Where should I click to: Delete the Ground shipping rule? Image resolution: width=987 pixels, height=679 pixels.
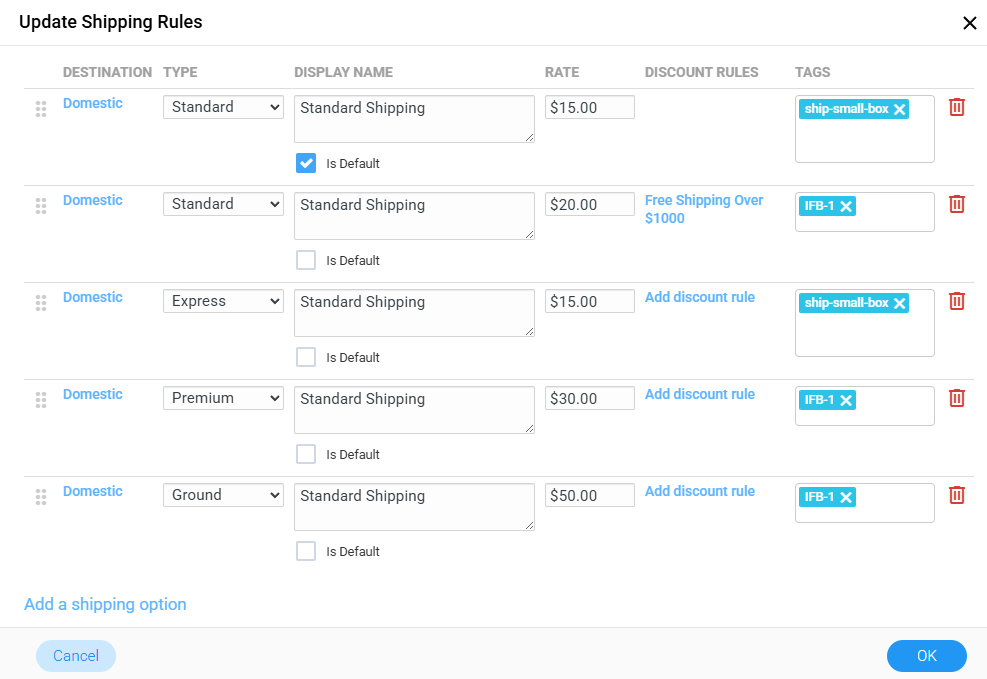click(x=956, y=495)
